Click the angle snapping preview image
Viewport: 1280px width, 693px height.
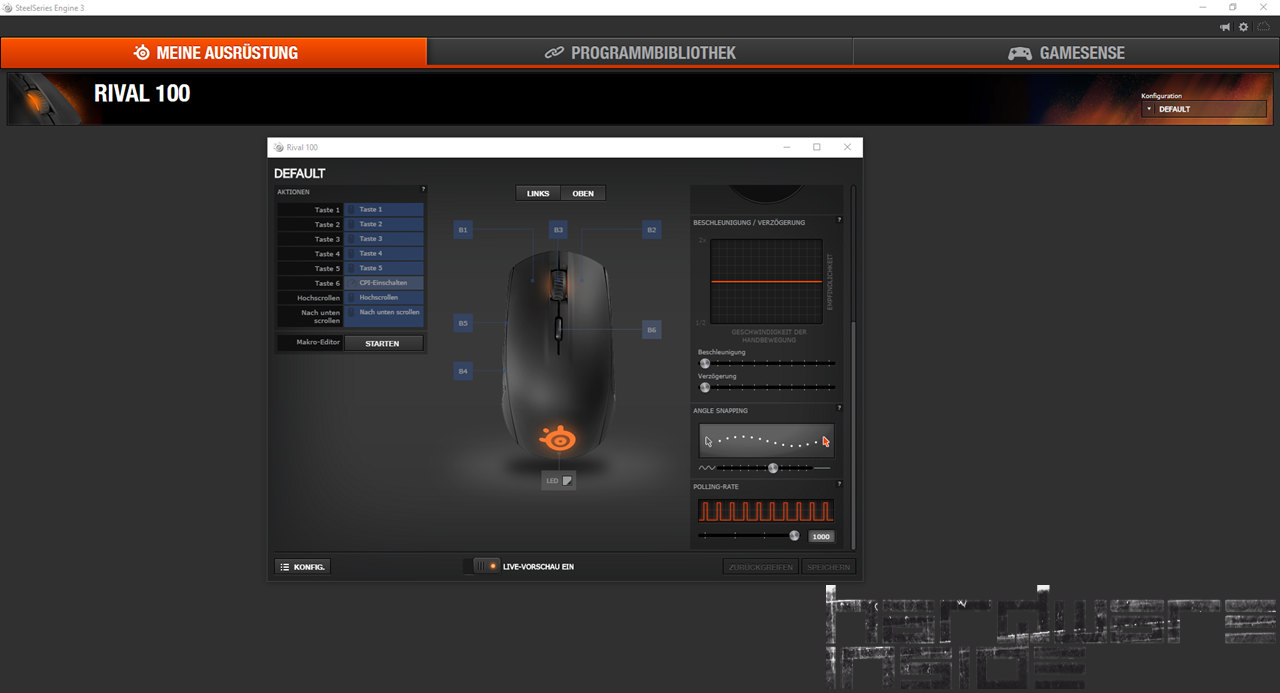click(x=766, y=440)
